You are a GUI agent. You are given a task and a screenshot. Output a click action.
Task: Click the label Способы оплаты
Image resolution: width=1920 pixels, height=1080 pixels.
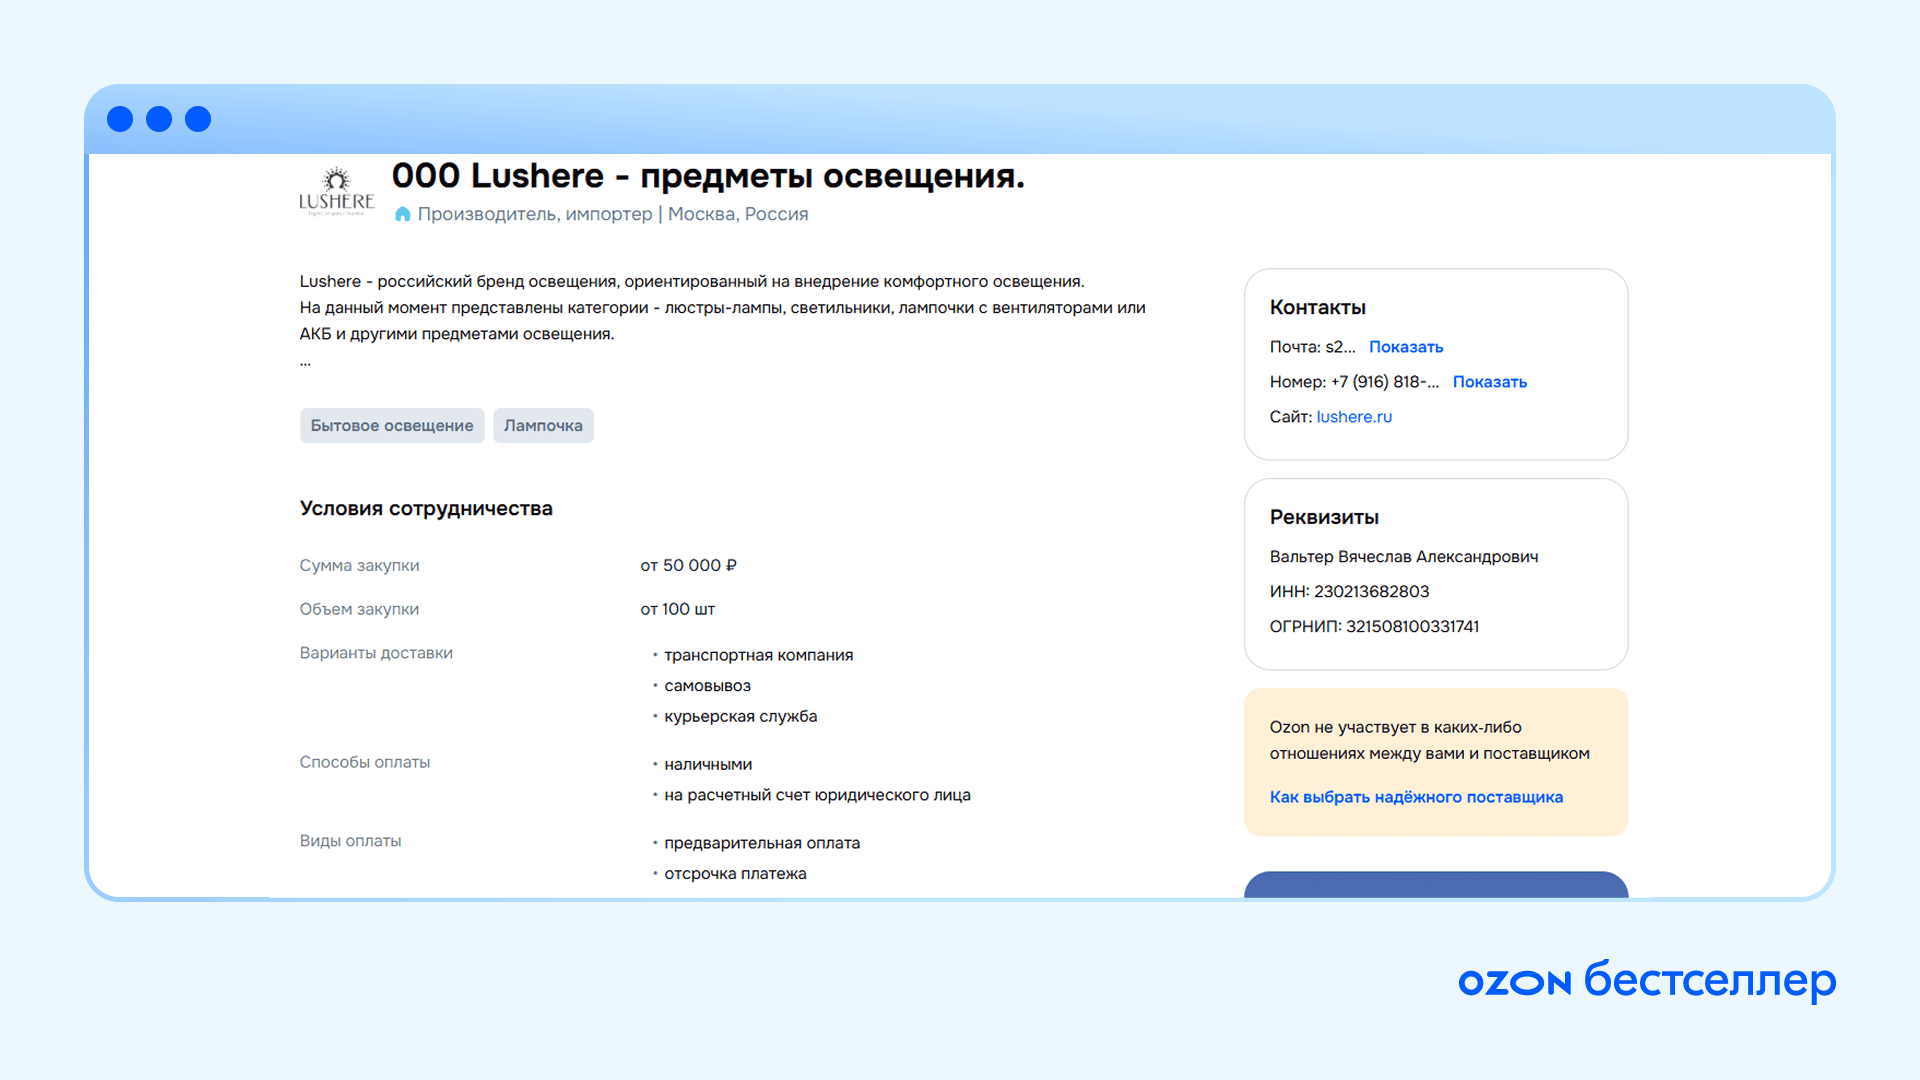tap(365, 762)
